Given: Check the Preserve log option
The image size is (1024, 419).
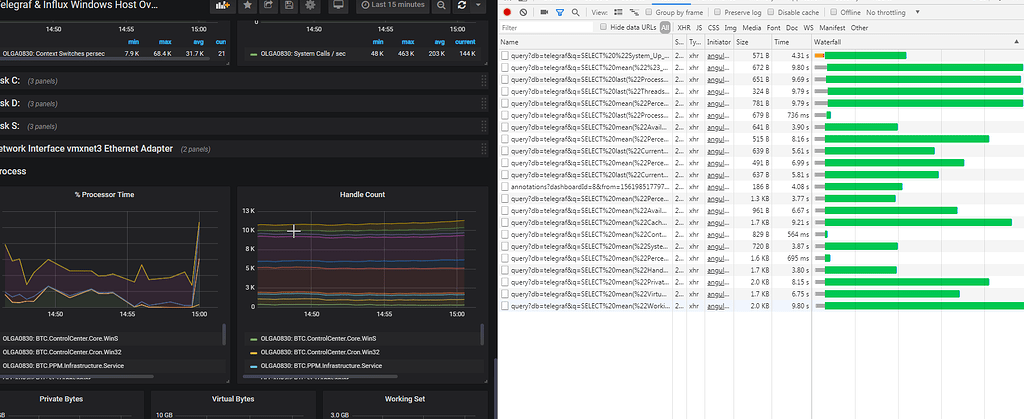Looking at the screenshot, I should point(718,12).
